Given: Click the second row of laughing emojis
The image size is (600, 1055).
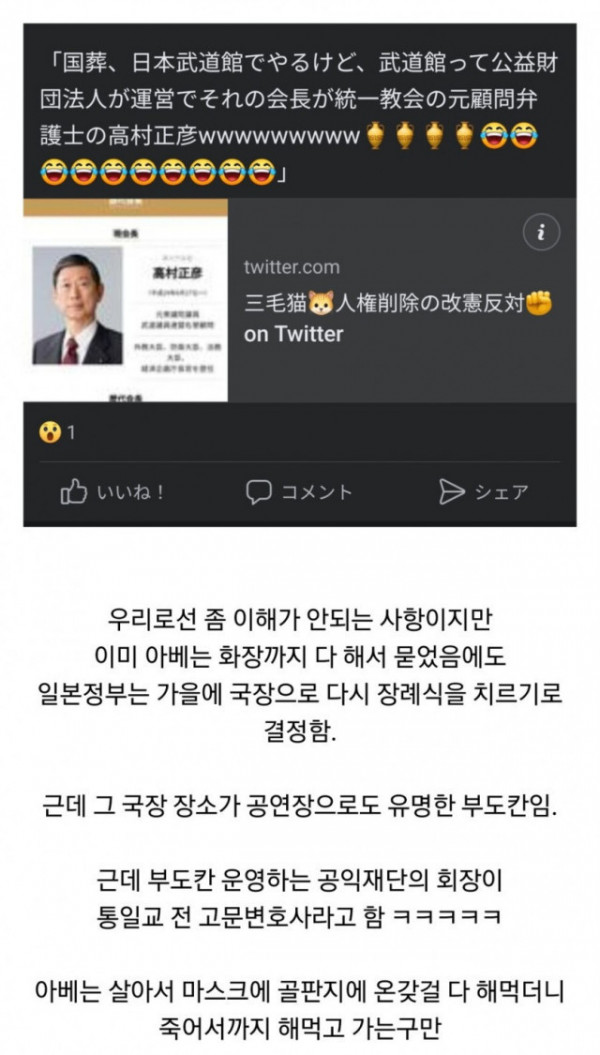Looking at the screenshot, I should click(x=158, y=172).
